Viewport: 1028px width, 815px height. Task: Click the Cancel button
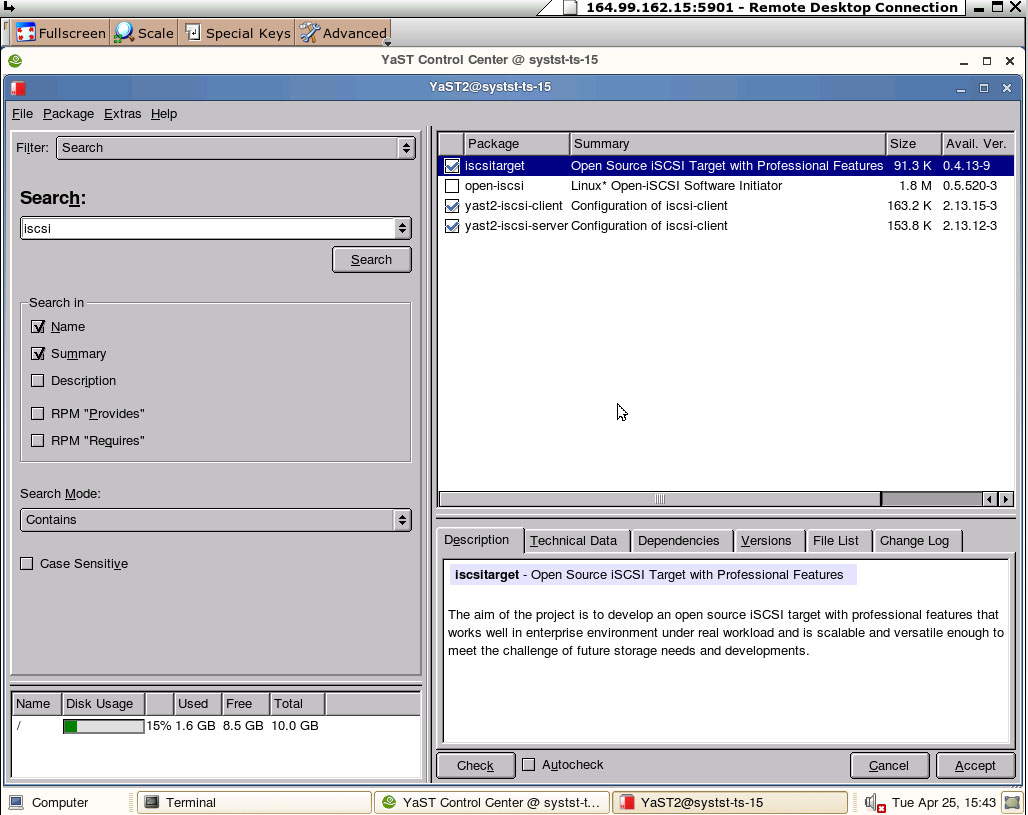click(889, 766)
